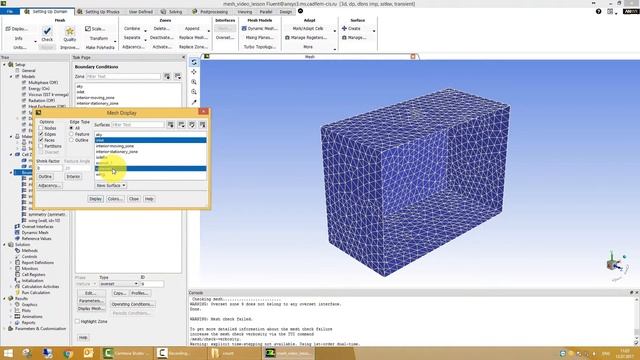The width and height of the screenshot is (640, 360).
Task: Switch to the Solving tab
Action: (172, 11)
